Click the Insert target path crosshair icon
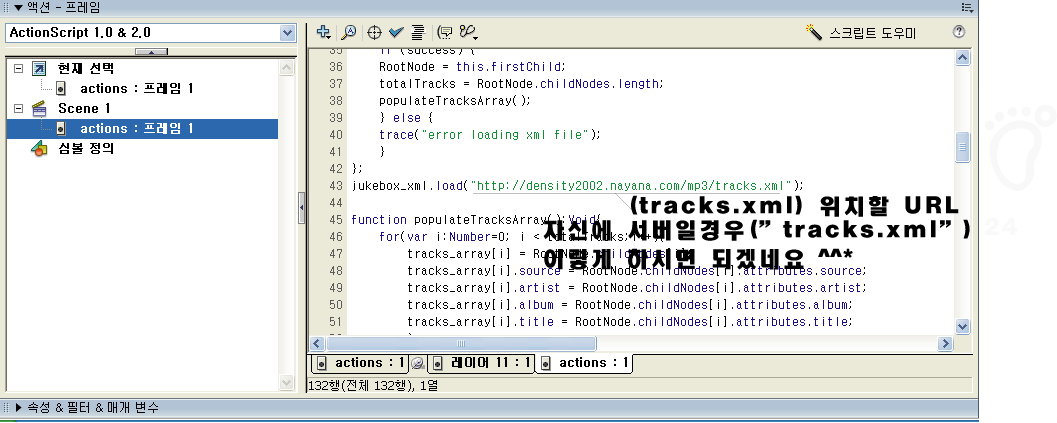 click(375, 32)
